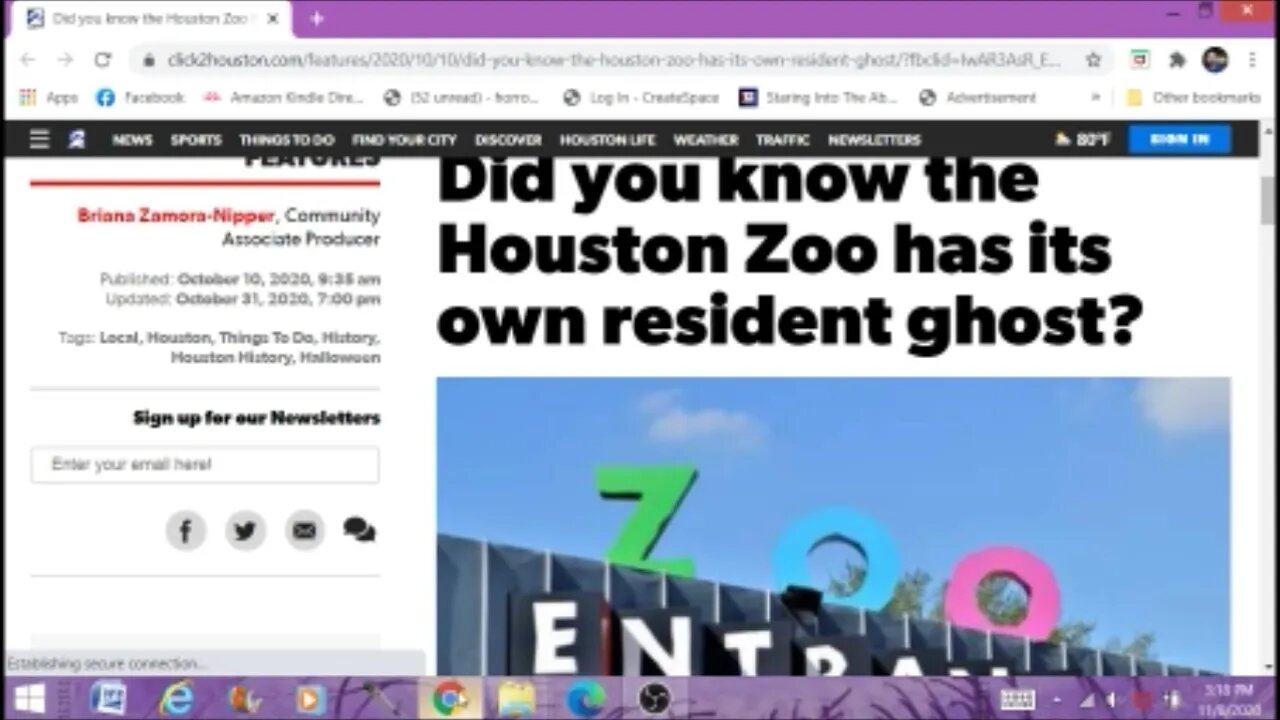
Task: Open Word from the taskbar
Action: [108, 698]
